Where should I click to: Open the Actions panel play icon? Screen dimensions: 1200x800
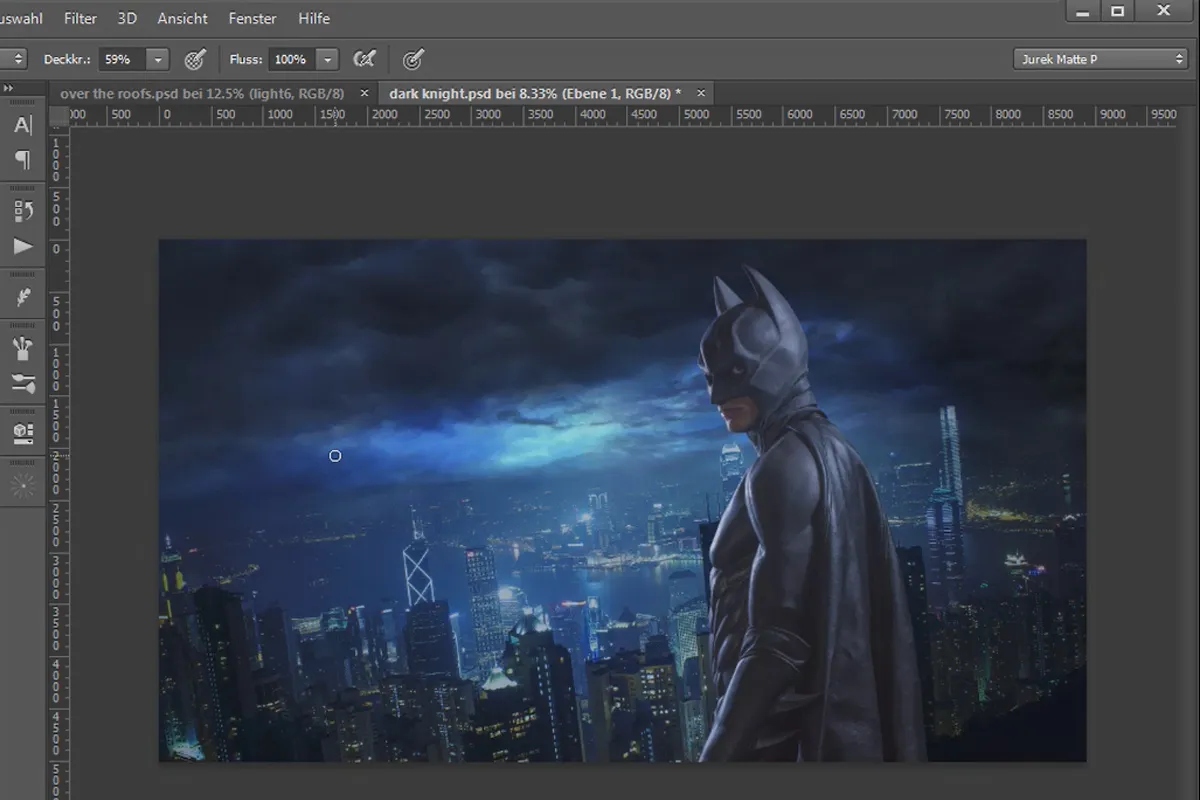(x=23, y=247)
